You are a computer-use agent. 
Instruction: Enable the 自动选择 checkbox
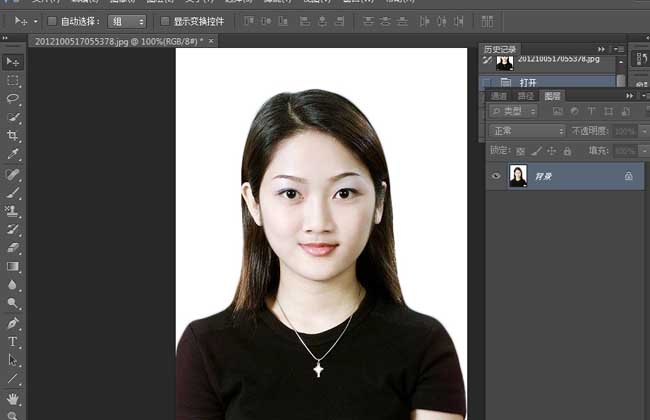[52, 21]
